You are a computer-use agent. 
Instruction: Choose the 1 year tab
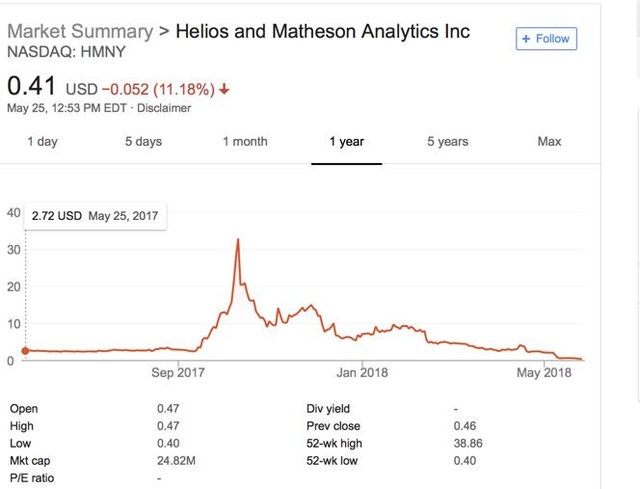[347, 141]
